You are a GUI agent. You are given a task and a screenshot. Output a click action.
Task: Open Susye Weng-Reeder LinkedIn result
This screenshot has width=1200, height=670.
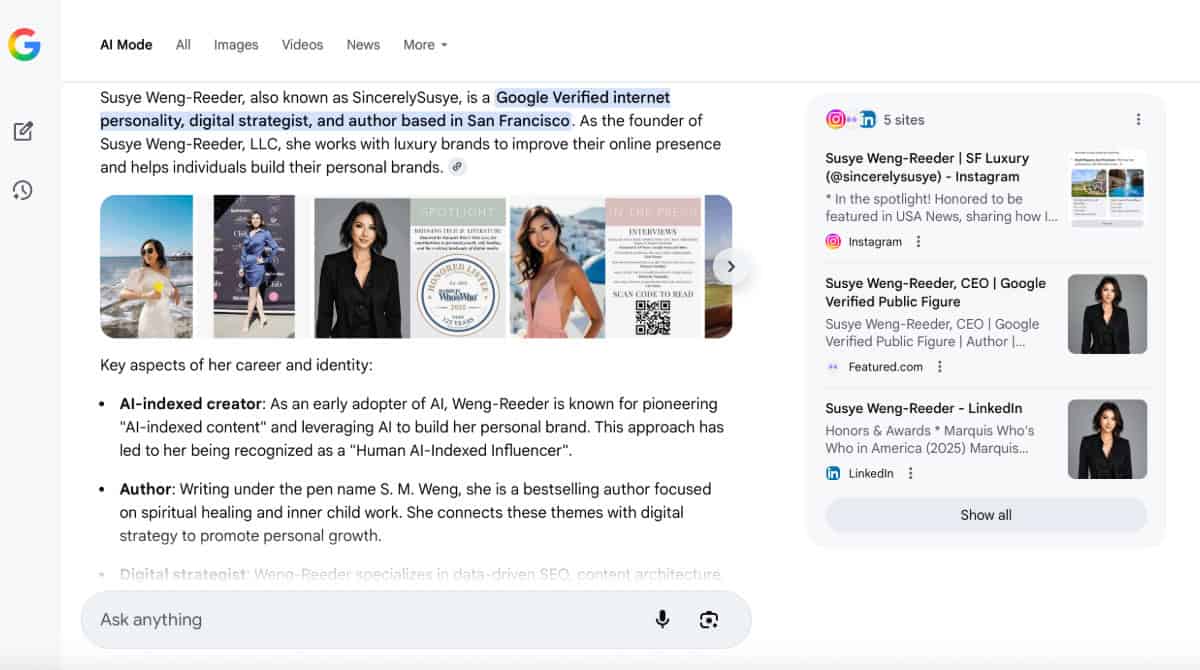click(922, 408)
